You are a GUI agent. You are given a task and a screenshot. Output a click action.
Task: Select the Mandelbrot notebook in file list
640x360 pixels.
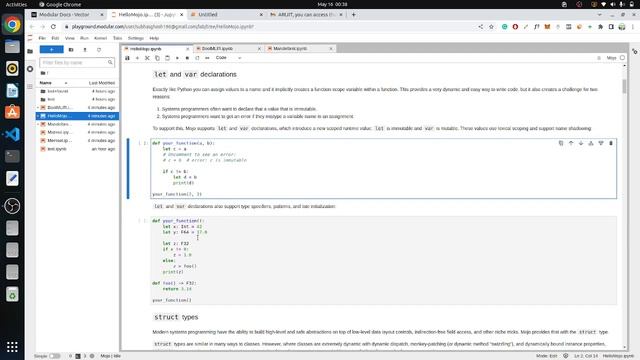point(77,124)
